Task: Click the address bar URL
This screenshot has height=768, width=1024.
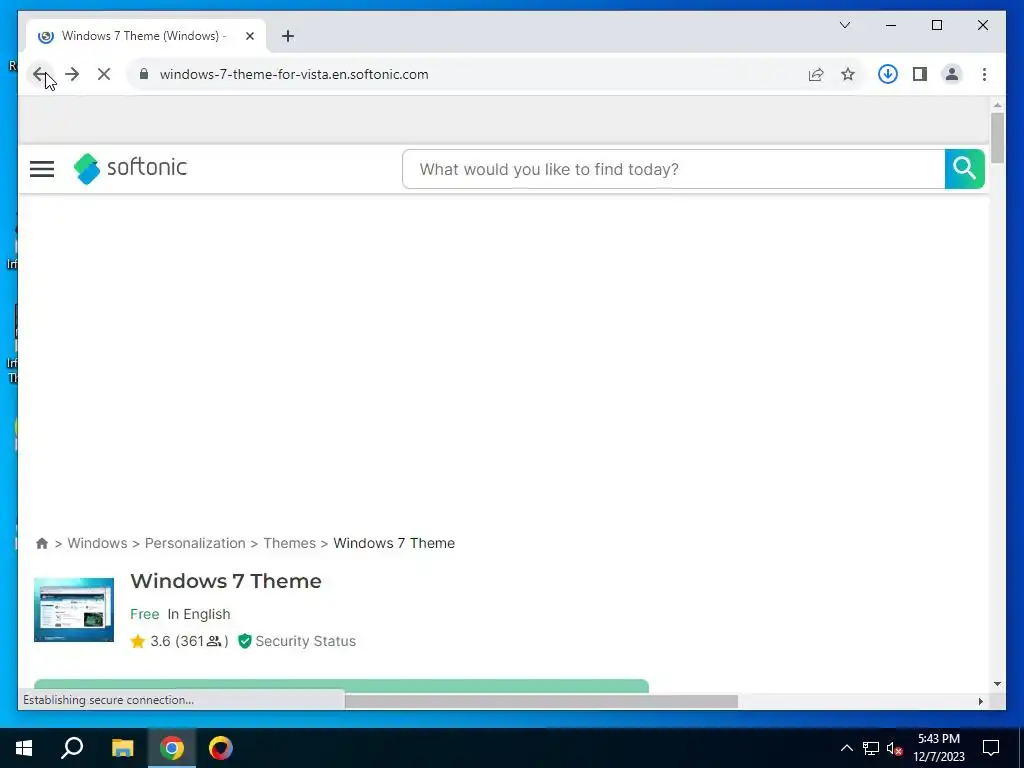Action: [x=294, y=74]
